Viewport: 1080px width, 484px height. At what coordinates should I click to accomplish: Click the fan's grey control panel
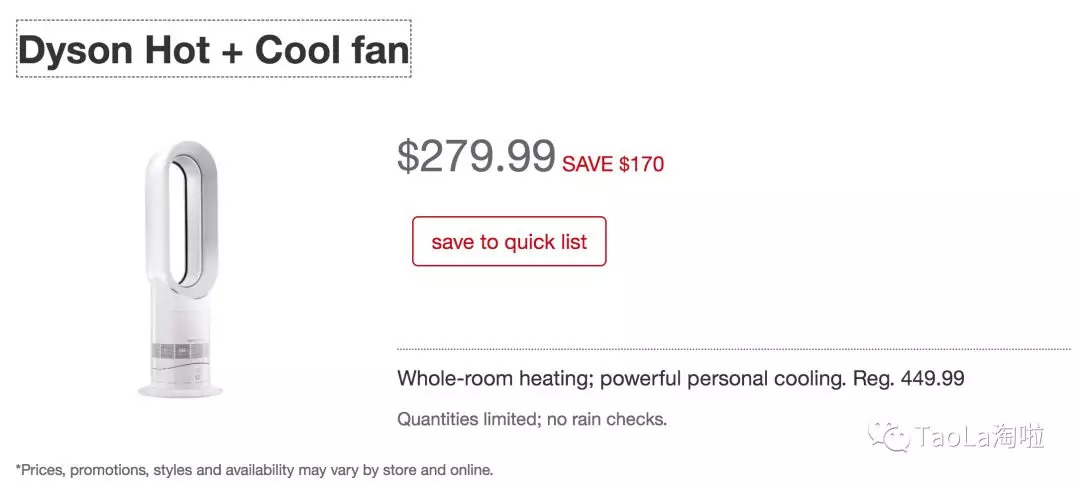[x=181, y=351]
